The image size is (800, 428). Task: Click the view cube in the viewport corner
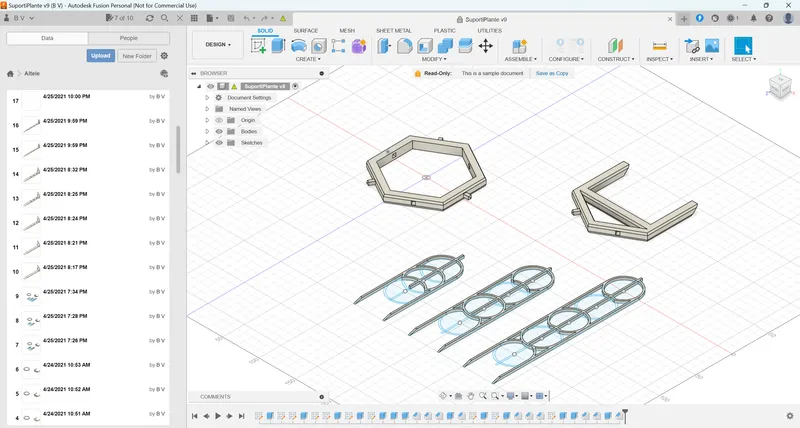[780, 86]
